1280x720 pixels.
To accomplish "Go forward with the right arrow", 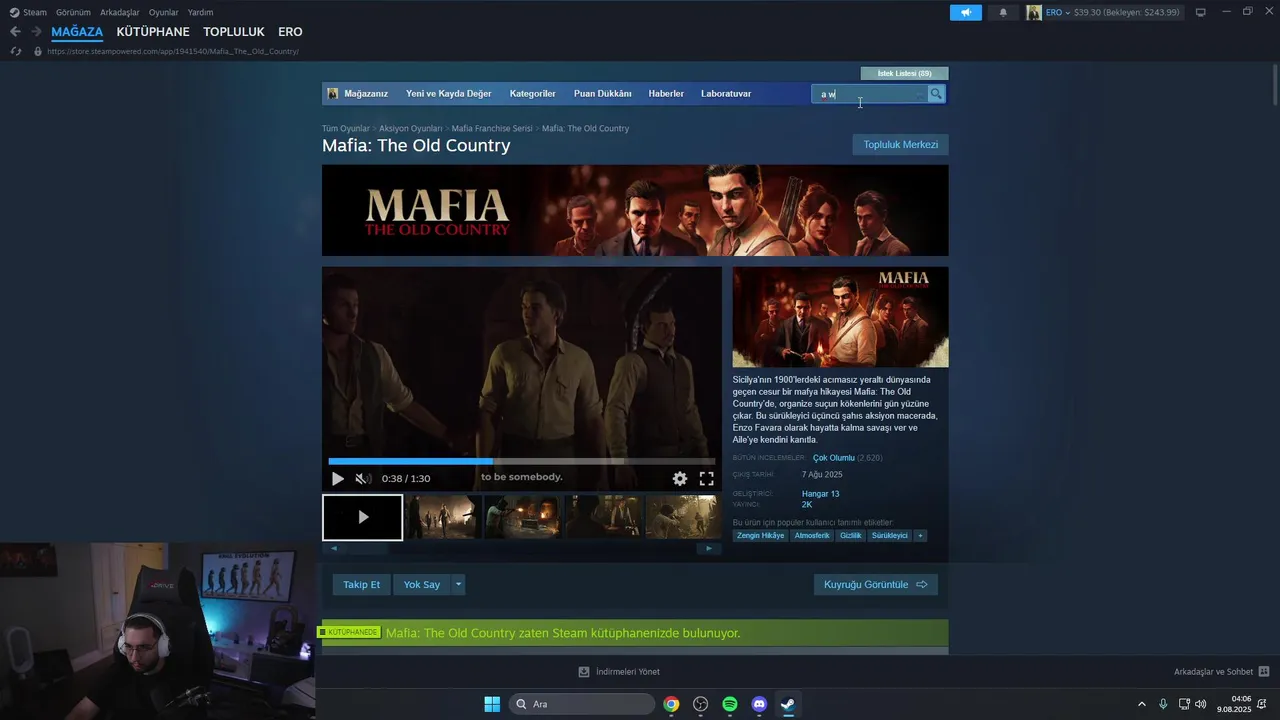I will click(x=36, y=32).
